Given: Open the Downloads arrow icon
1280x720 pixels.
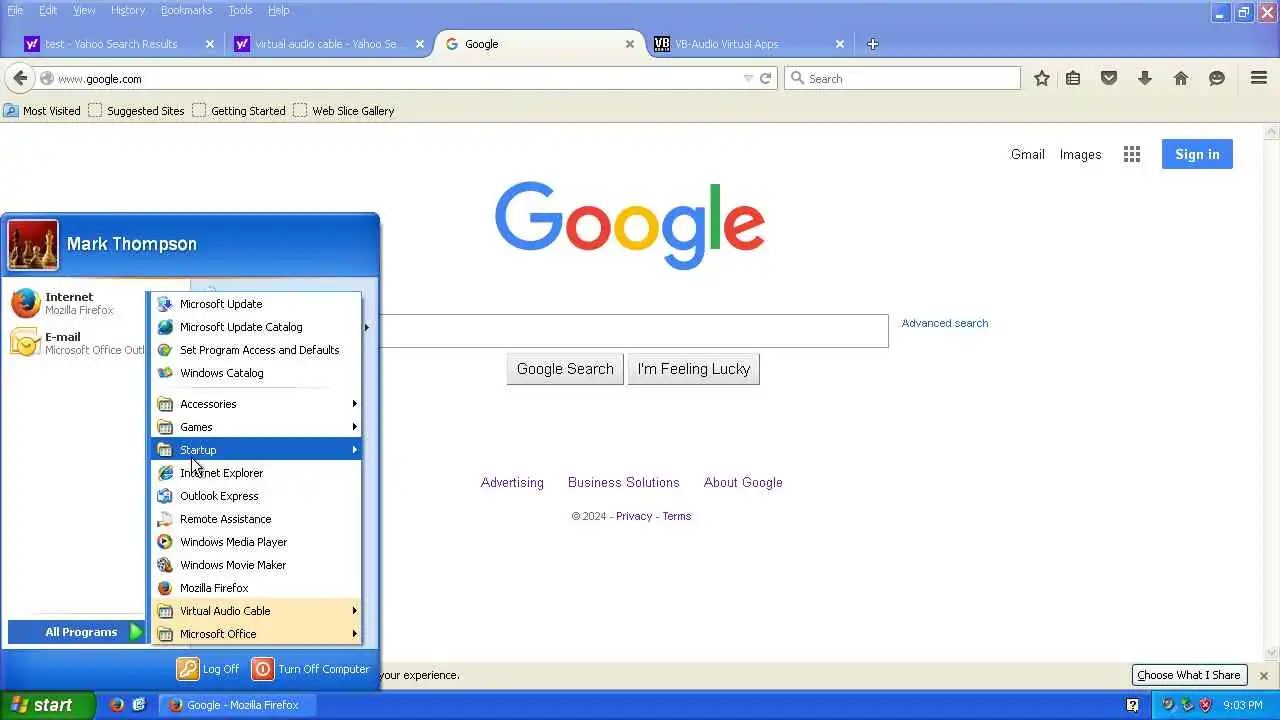Looking at the screenshot, I should point(1145,78).
